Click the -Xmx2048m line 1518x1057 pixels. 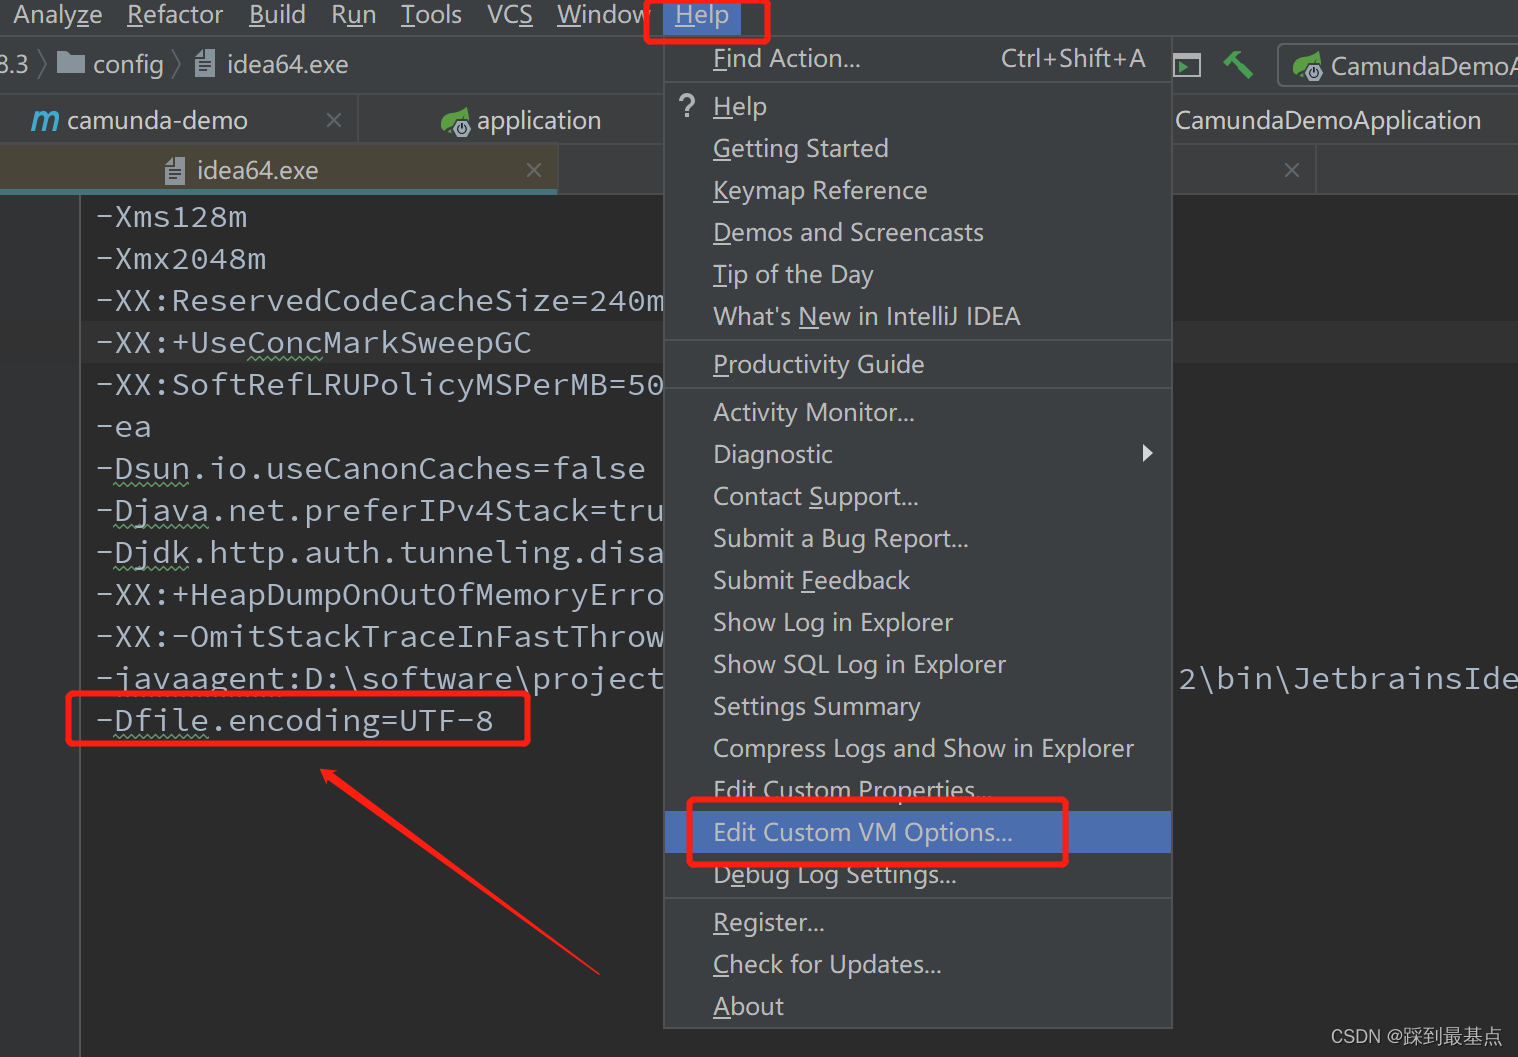181,259
